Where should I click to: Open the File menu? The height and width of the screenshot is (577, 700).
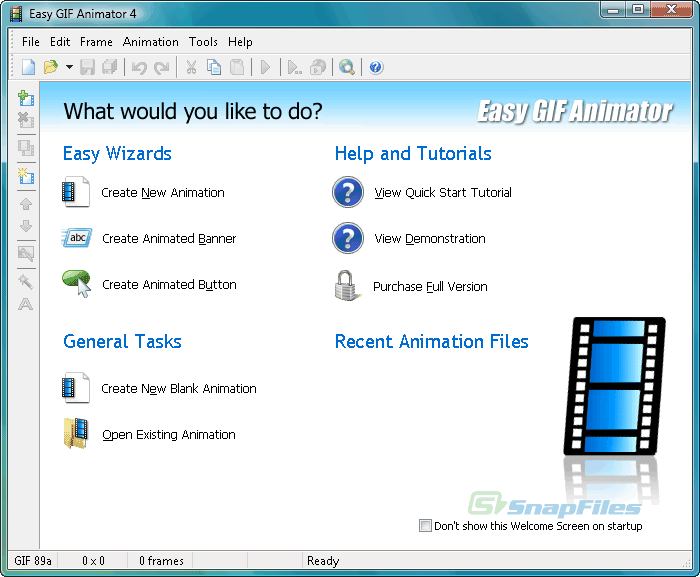point(31,42)
